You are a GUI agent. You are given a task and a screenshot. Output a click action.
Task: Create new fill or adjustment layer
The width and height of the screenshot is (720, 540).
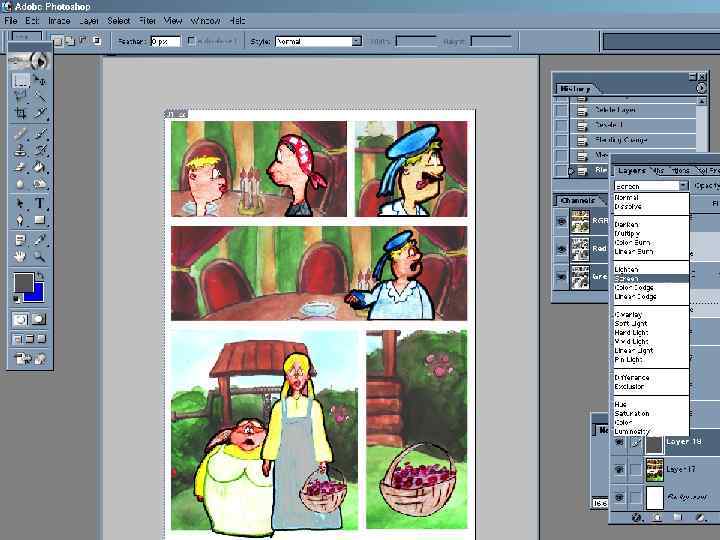pyautogui.click(x=700, y=518)
